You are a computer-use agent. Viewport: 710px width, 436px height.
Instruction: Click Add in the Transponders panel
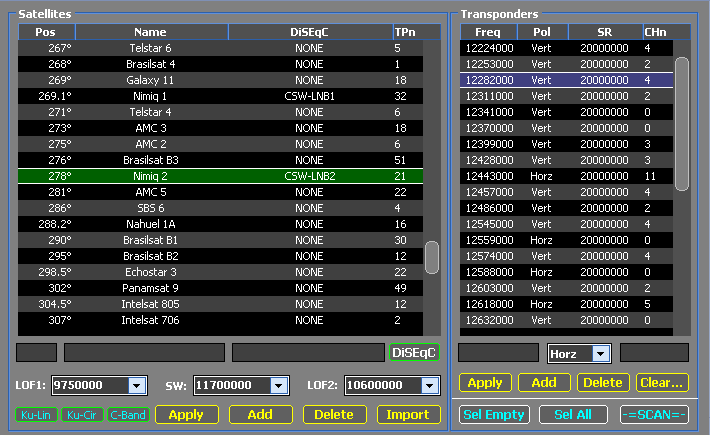point(544,383)
